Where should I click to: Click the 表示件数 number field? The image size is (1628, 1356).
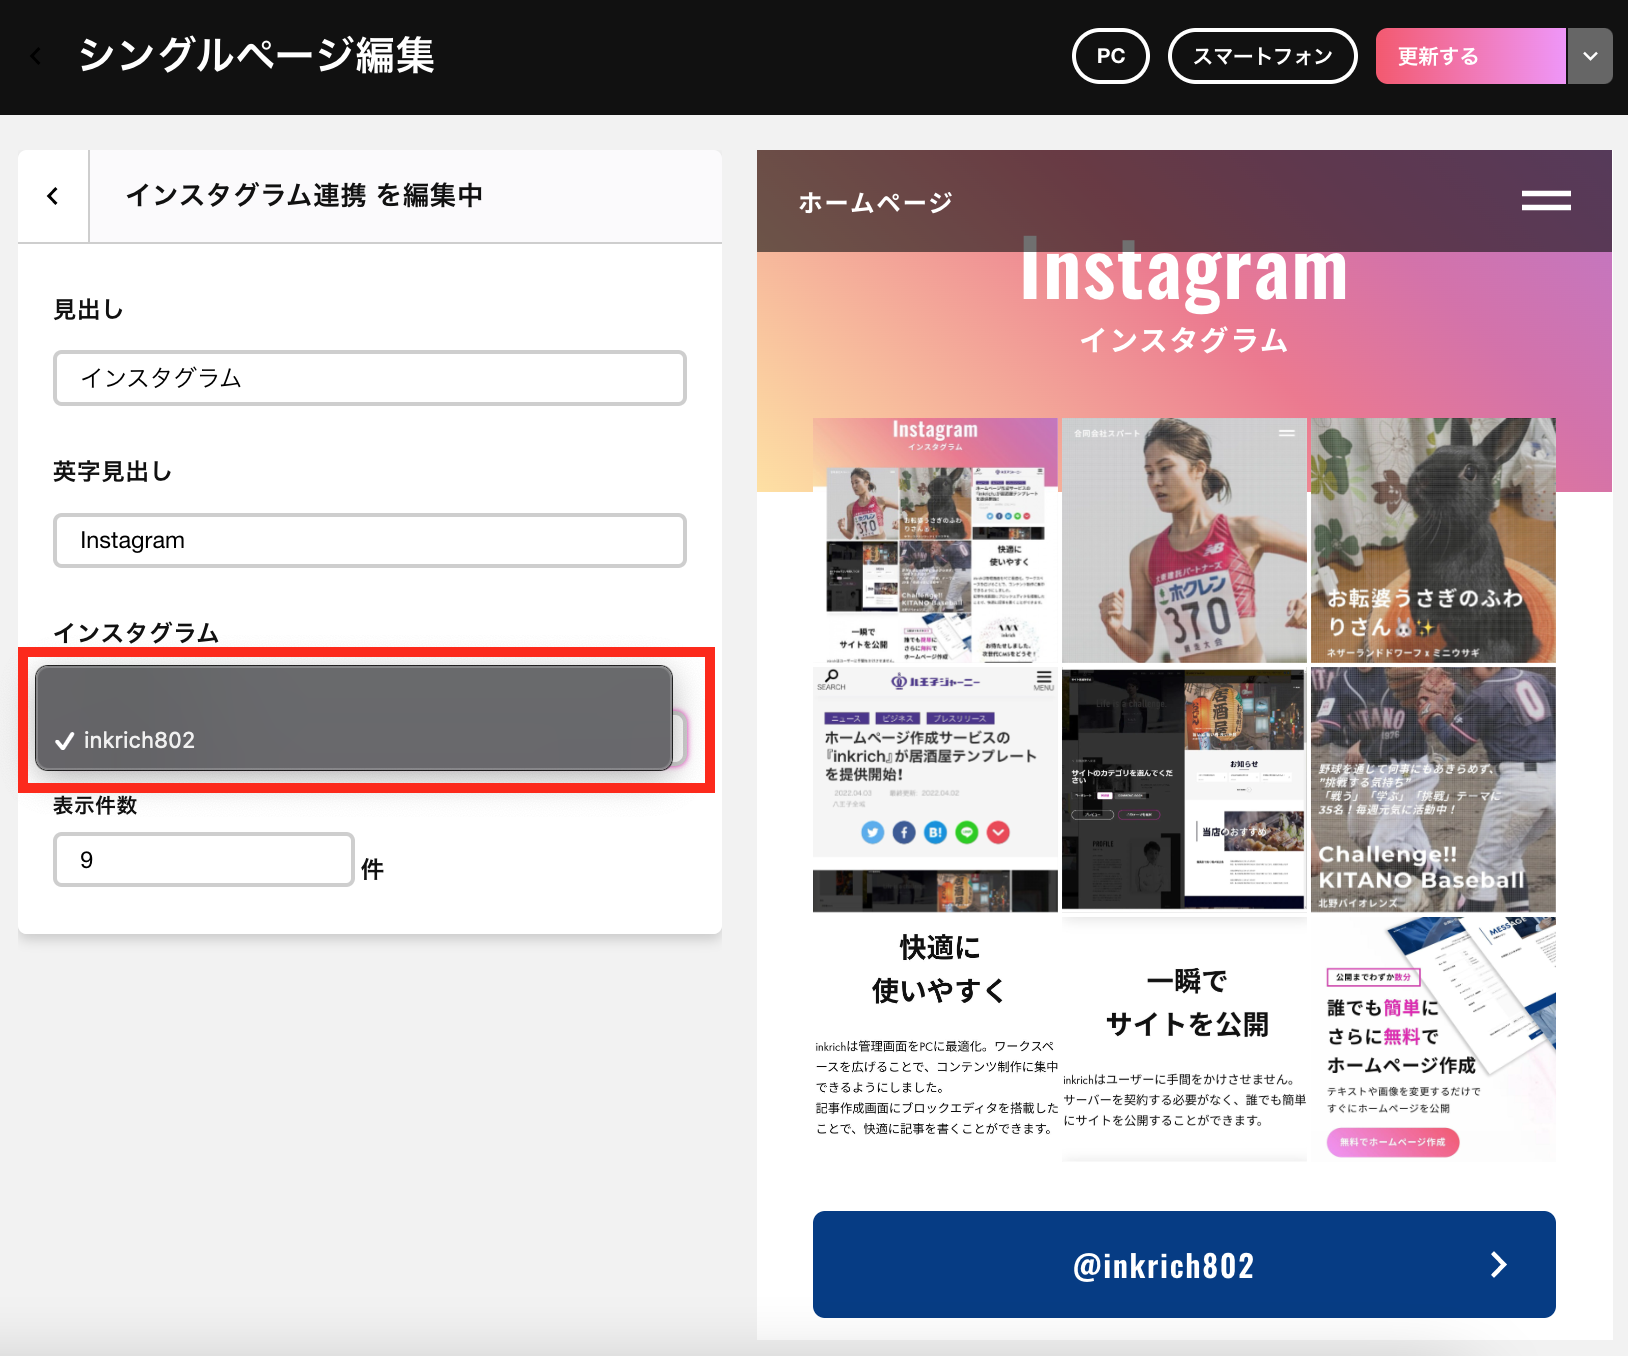point(204,860)
